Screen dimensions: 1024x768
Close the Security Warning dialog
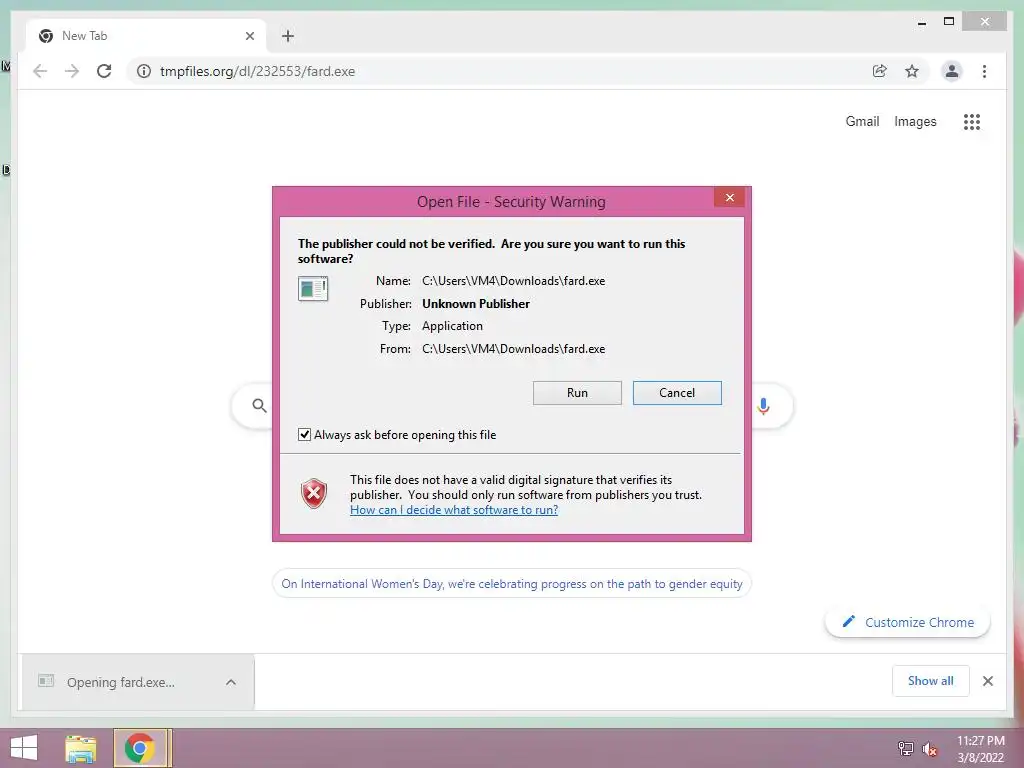coord(729,197)
